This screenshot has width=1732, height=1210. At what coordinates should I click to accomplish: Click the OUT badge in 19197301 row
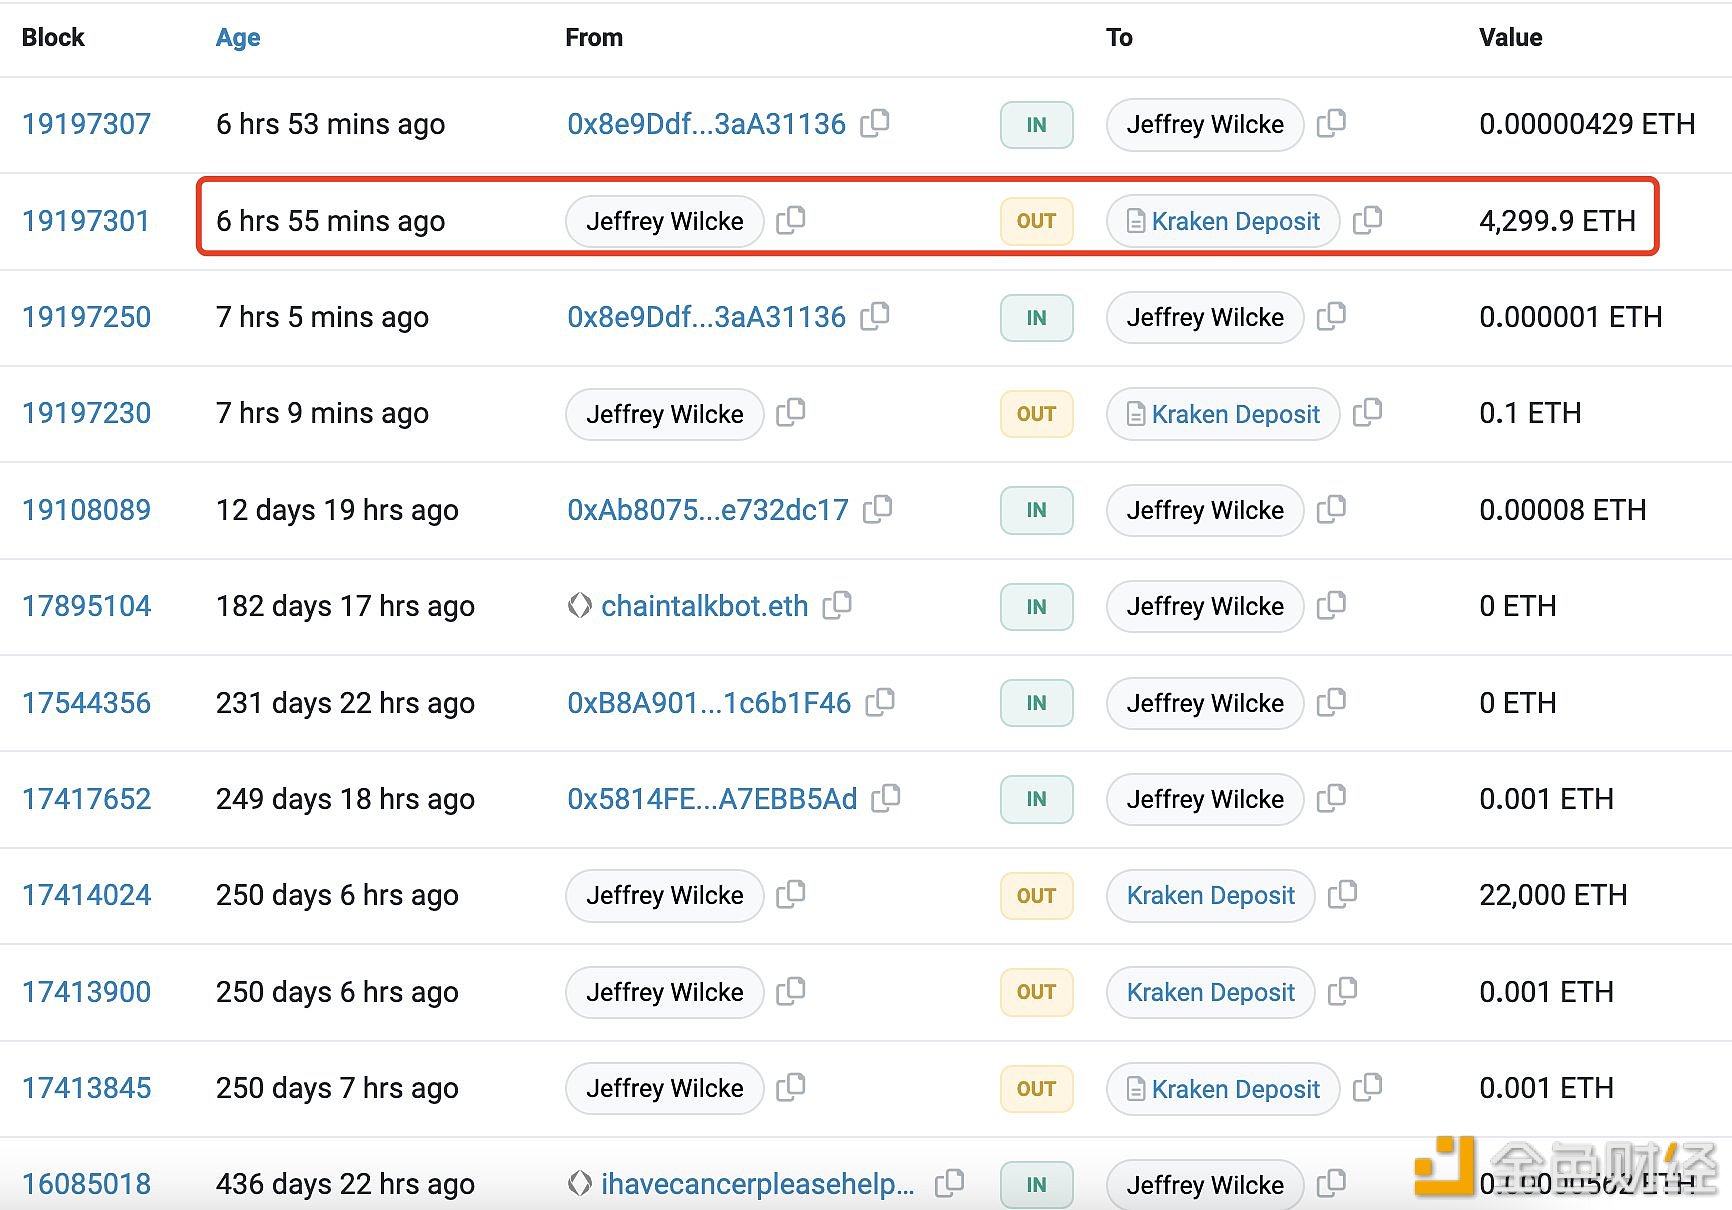tap(1037, 221)
